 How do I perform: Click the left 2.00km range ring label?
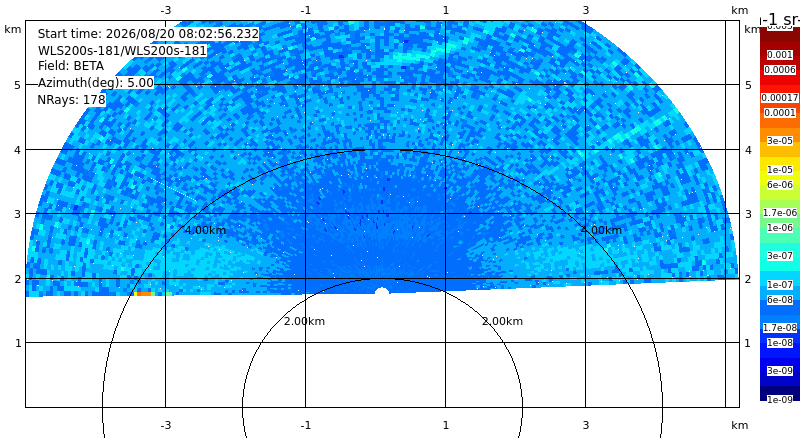(305, 321)
